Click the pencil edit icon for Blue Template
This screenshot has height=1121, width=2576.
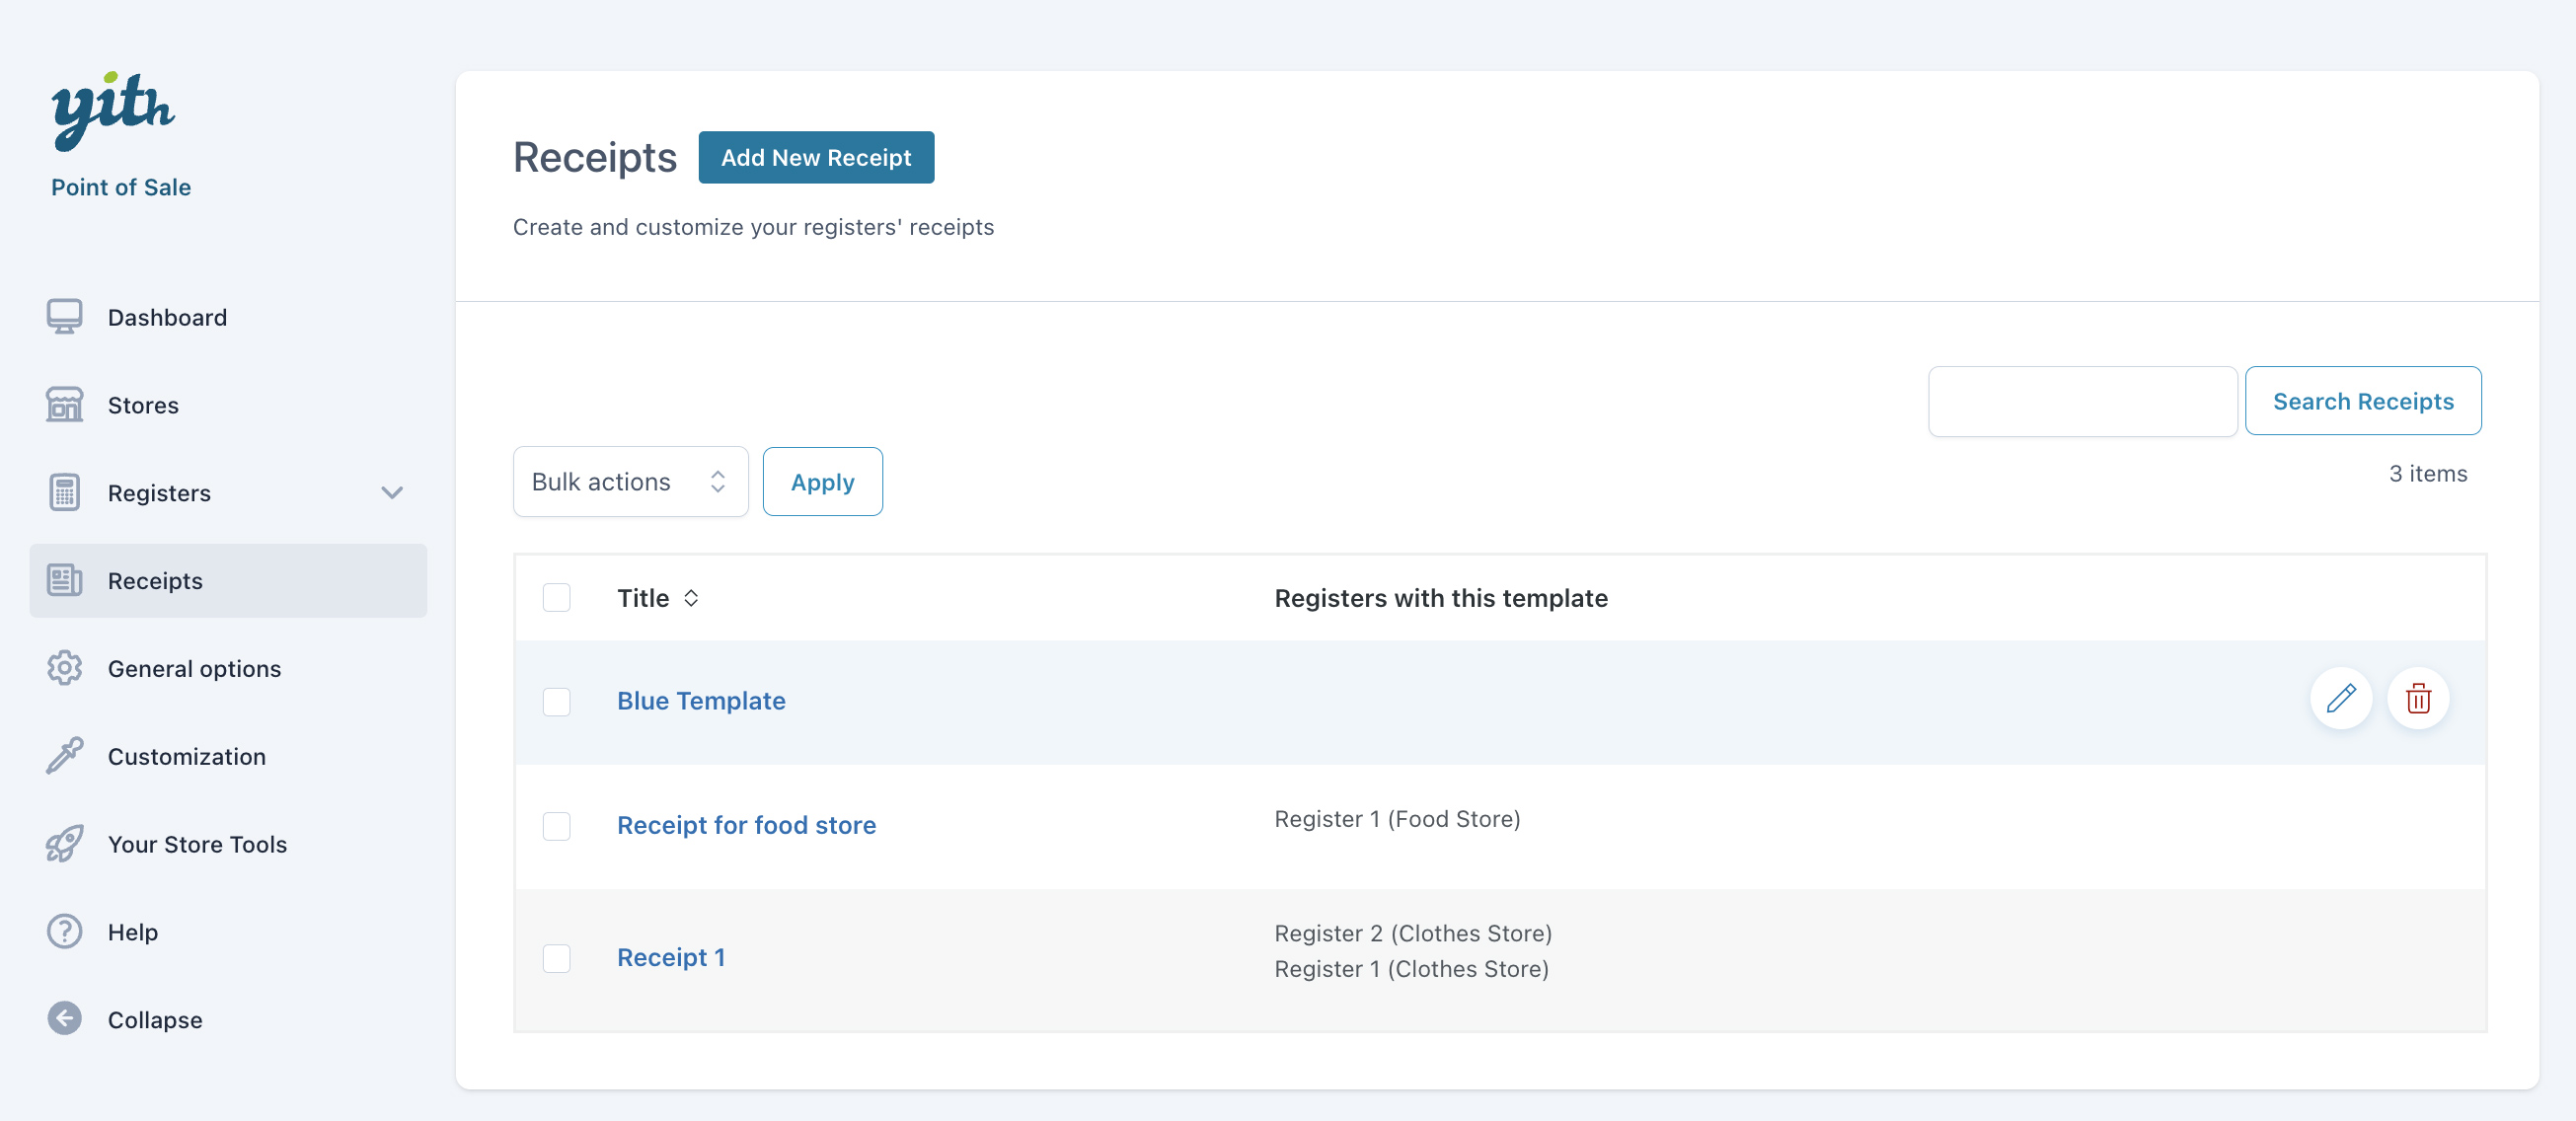coord(2340,698)
